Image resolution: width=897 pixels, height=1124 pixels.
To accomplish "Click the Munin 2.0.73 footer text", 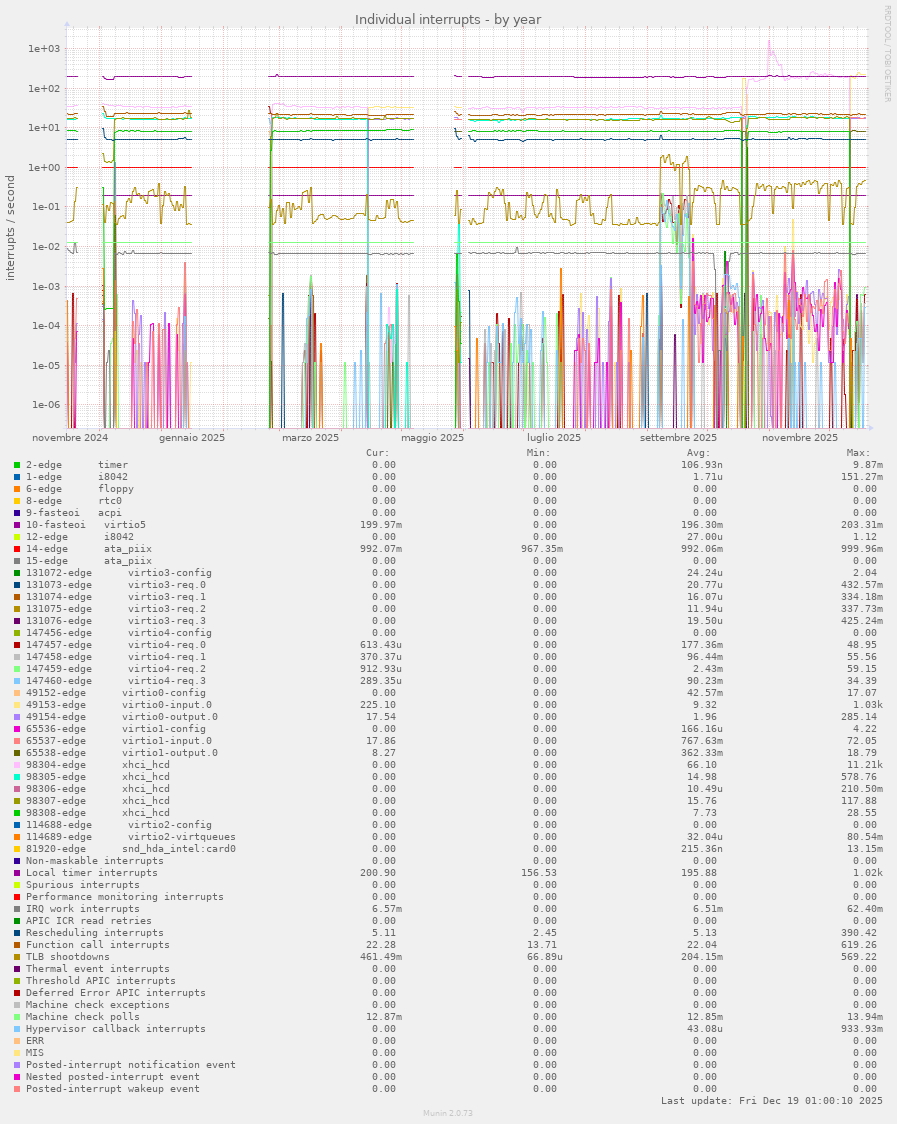I will point(448,1113).
